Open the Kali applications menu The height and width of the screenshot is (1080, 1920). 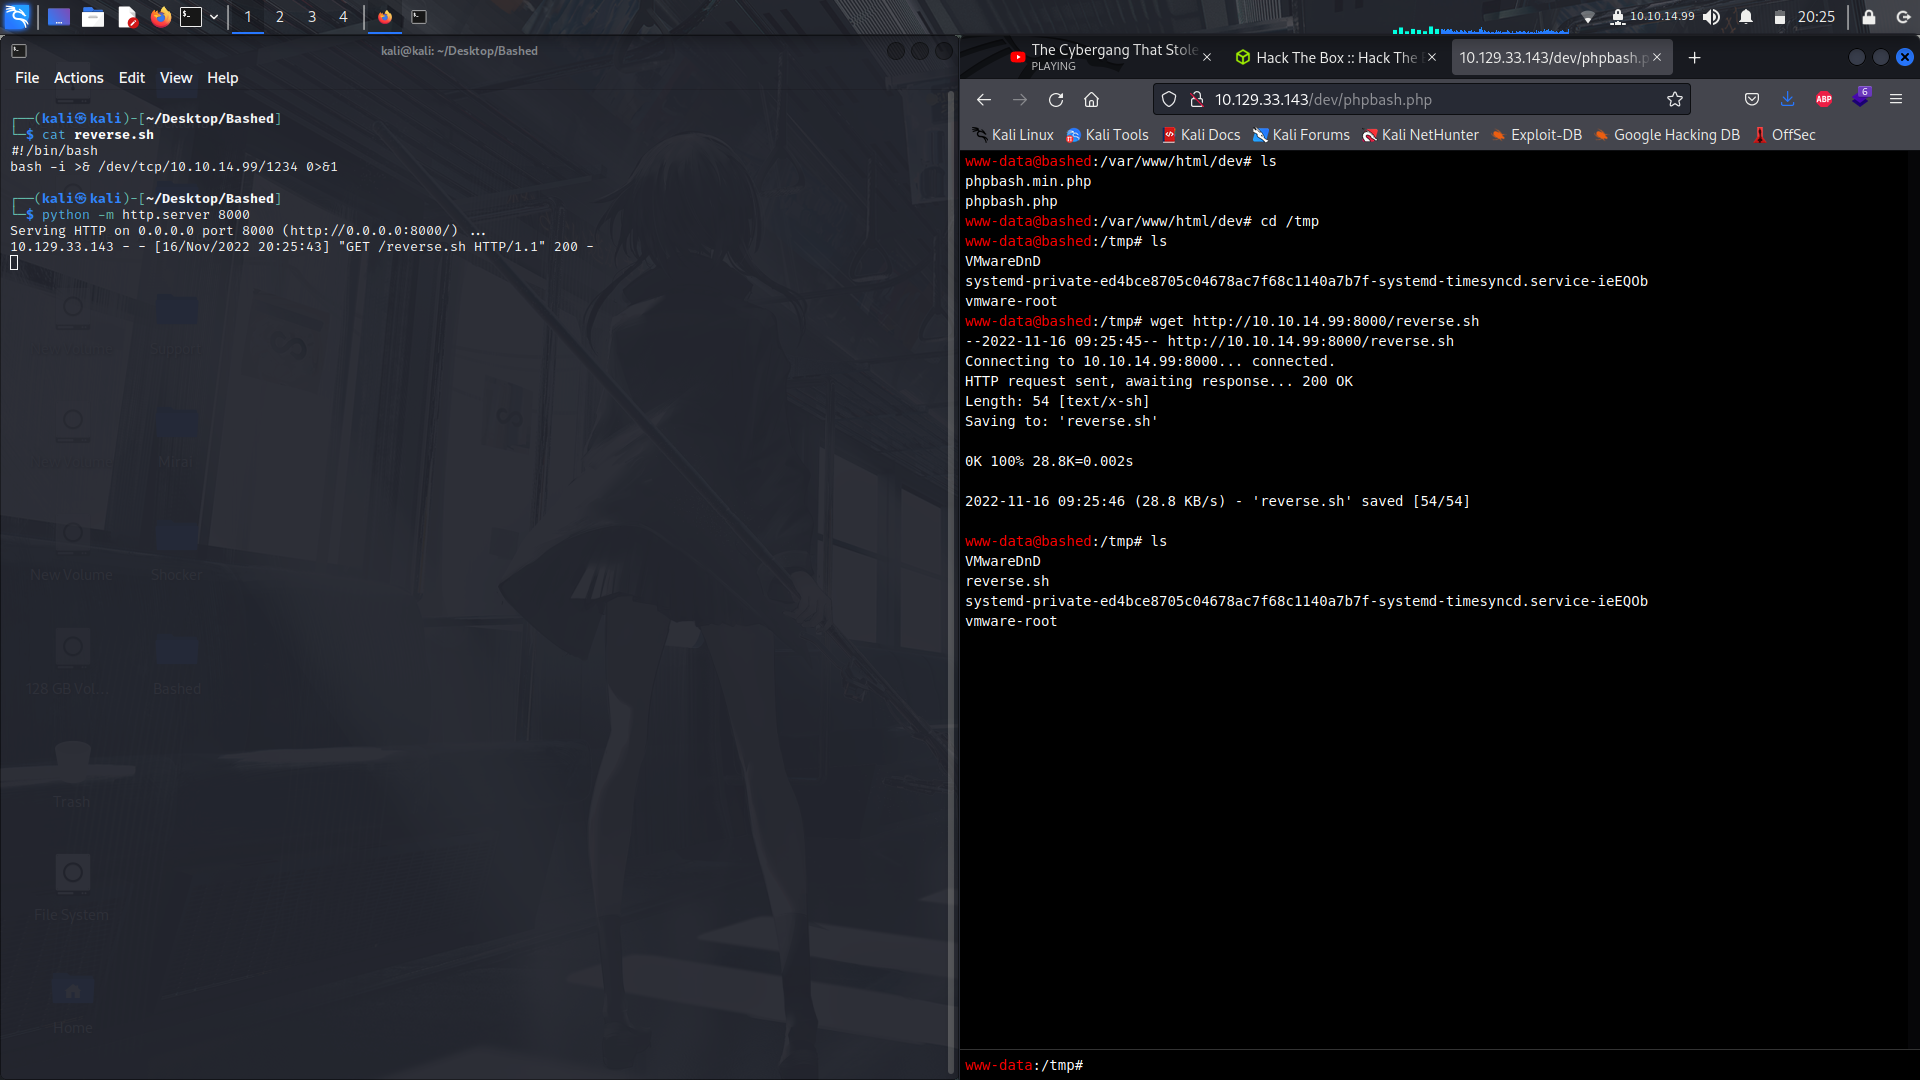click(x=17, y=17)
